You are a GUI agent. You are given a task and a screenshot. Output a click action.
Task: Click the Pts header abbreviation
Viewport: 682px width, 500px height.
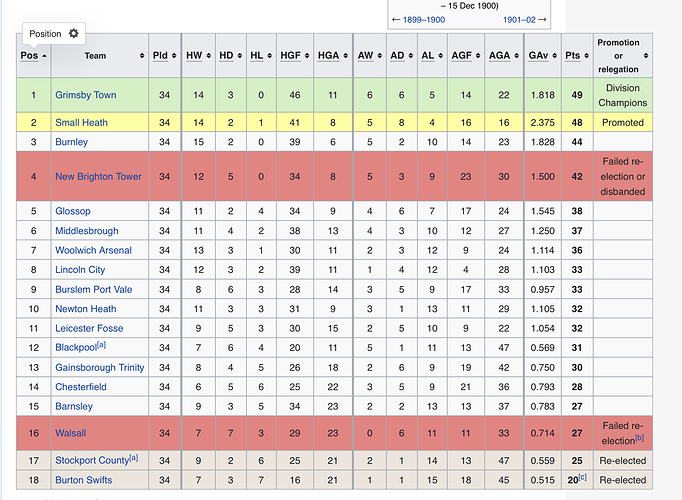(x=572, y=56)
